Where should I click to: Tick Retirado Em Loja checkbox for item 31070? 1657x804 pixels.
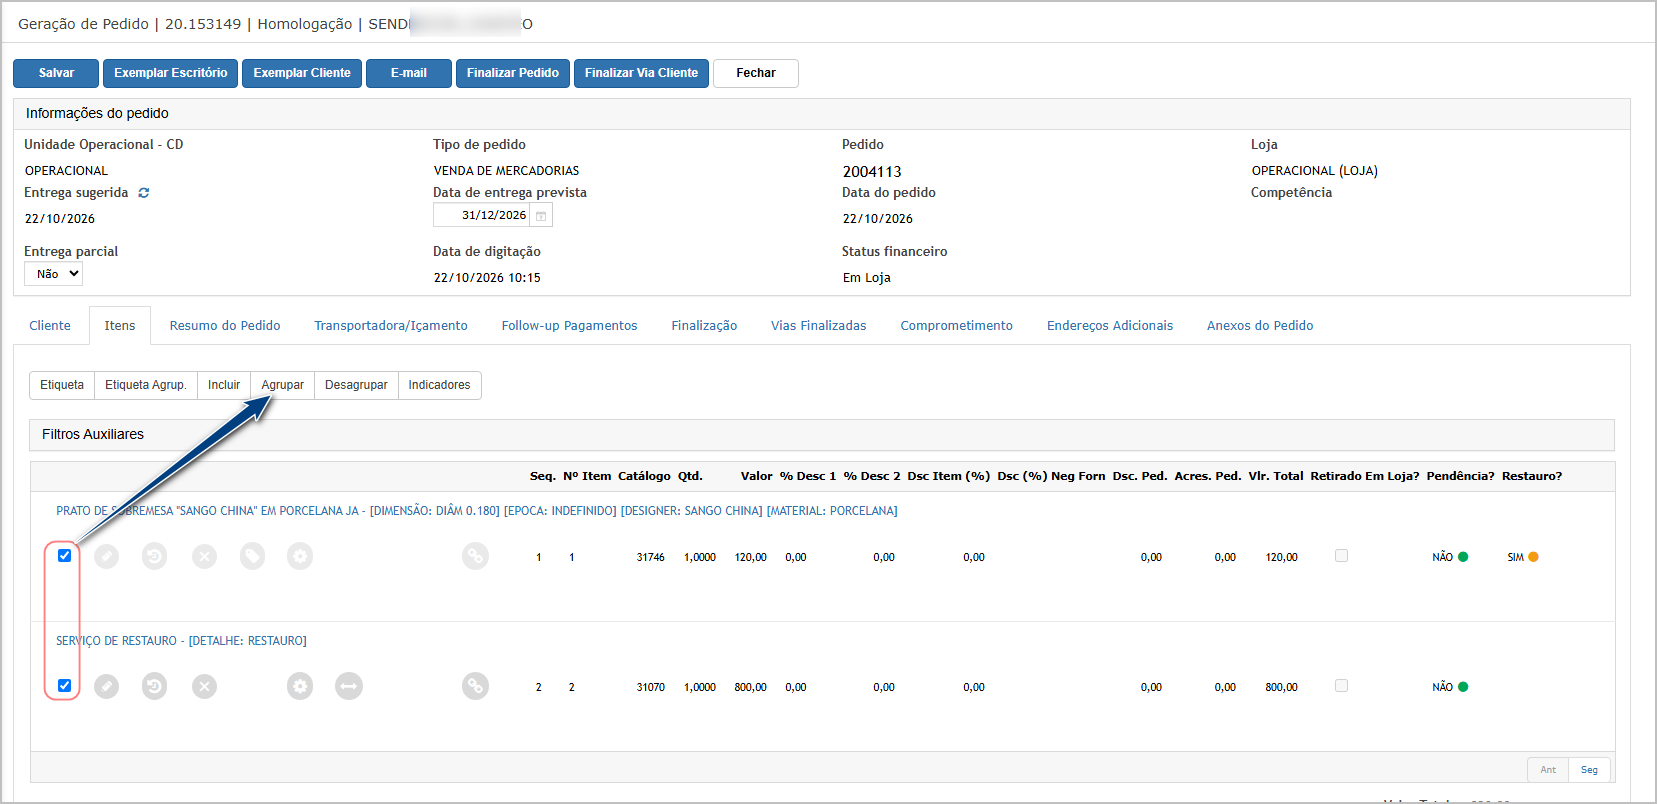[x=1341, y=685]
